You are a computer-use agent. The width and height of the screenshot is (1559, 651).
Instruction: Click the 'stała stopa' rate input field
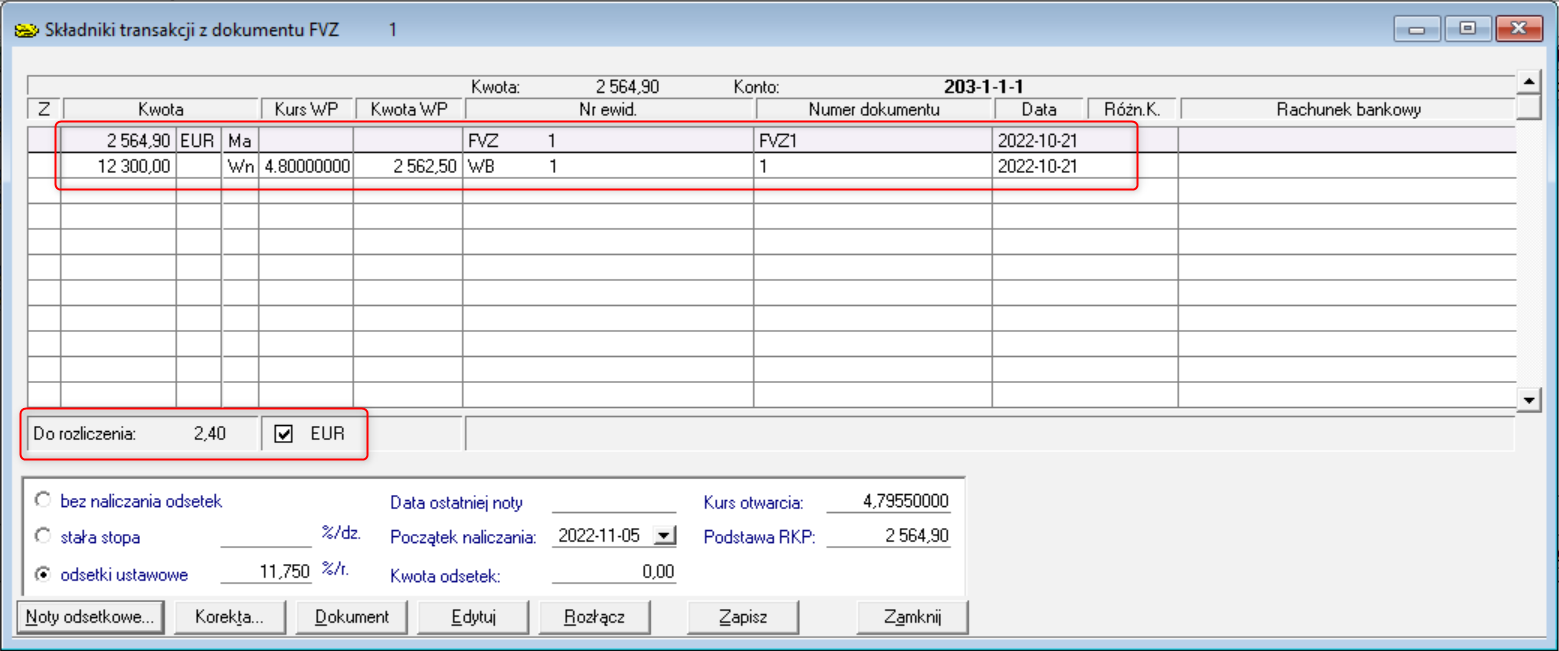point(266,536)
